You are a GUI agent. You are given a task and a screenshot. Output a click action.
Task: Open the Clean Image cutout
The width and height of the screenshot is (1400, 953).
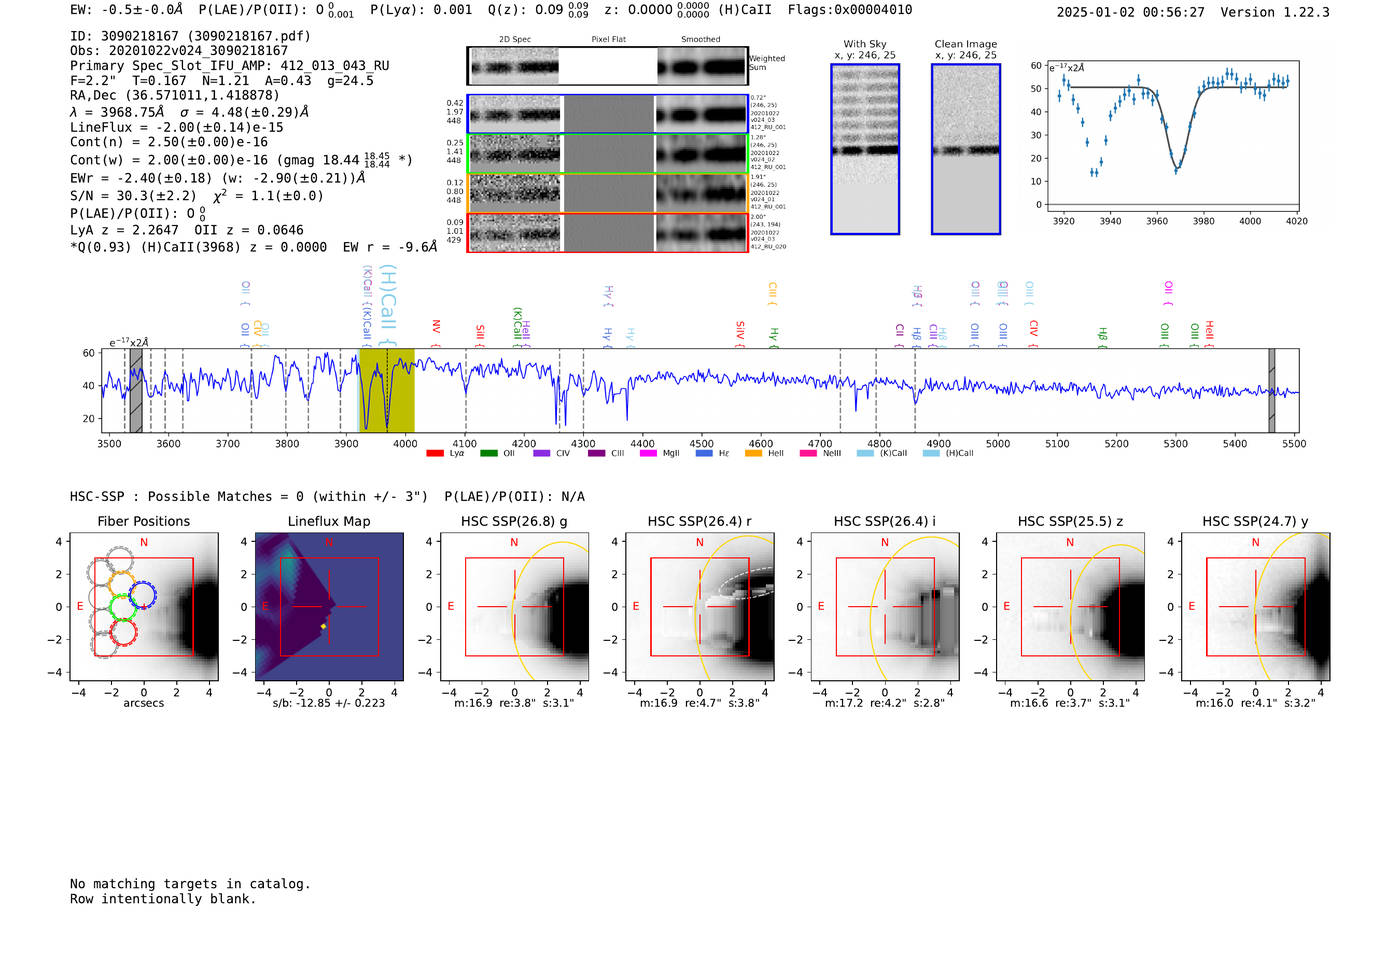[x=966, y=149]
